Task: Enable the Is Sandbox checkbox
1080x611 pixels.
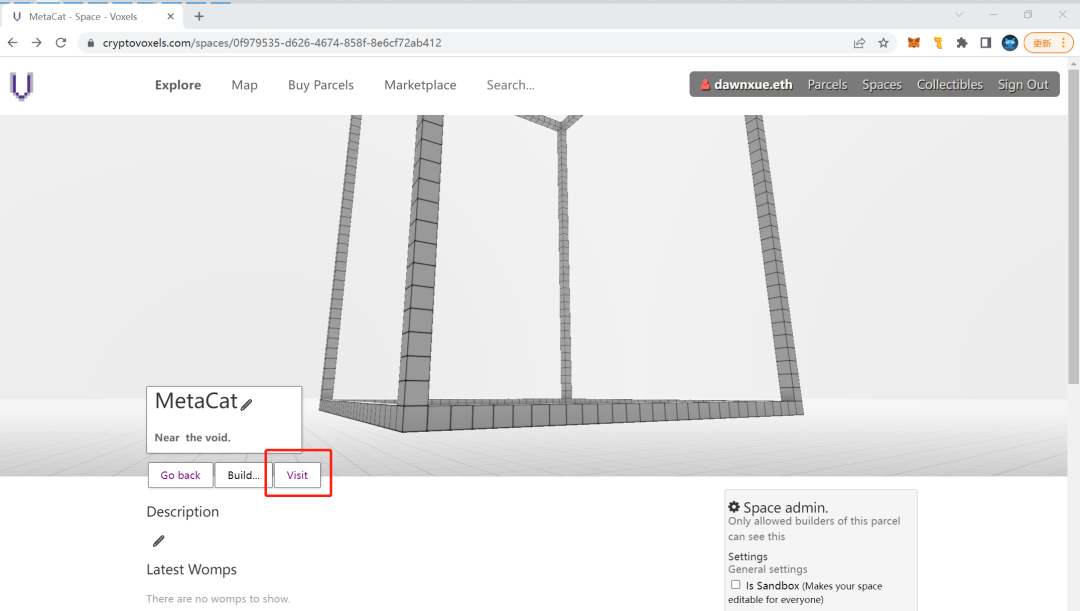Action: click(736, 585)
